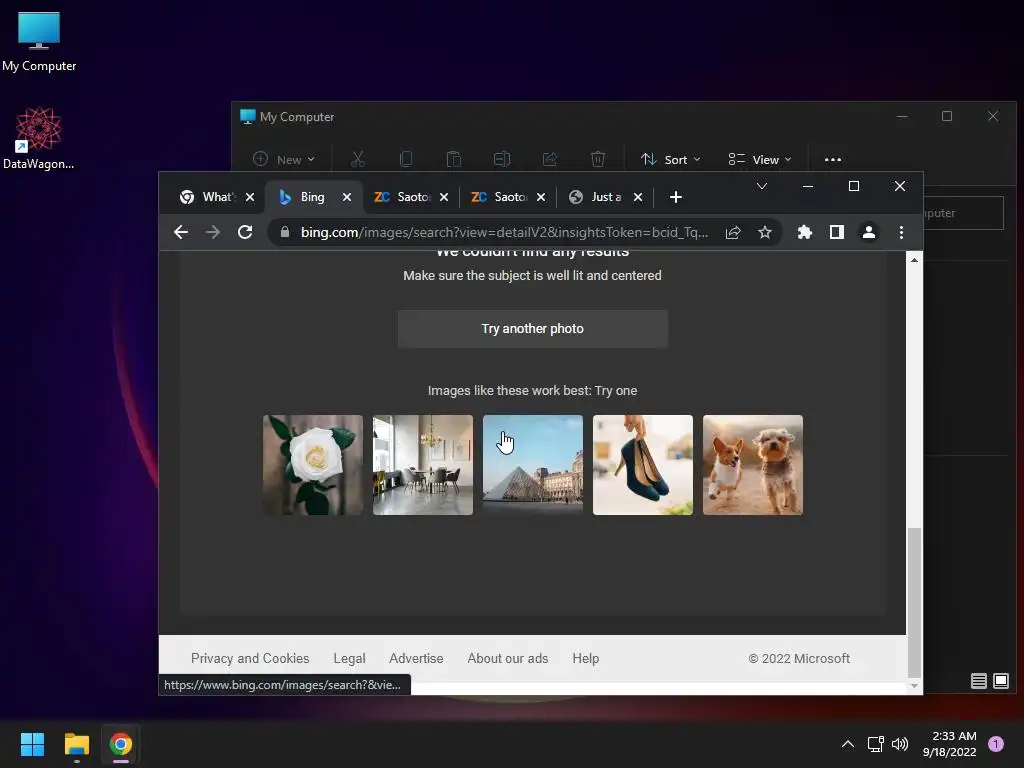Switch to large icons view in My Computer
Viewport: 1024px width, 768px height.
[x=1000, y=681]
